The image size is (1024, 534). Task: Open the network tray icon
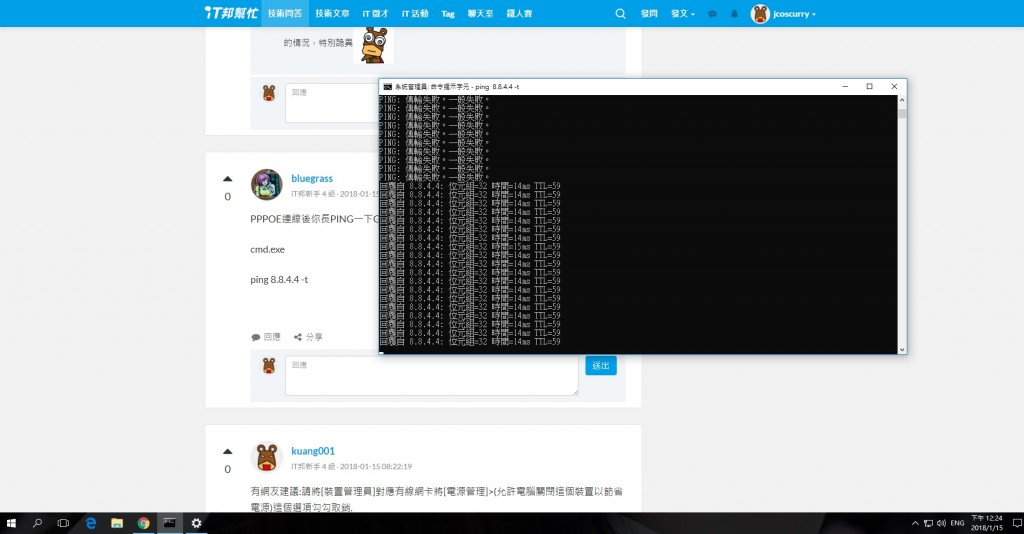point(928,523)
